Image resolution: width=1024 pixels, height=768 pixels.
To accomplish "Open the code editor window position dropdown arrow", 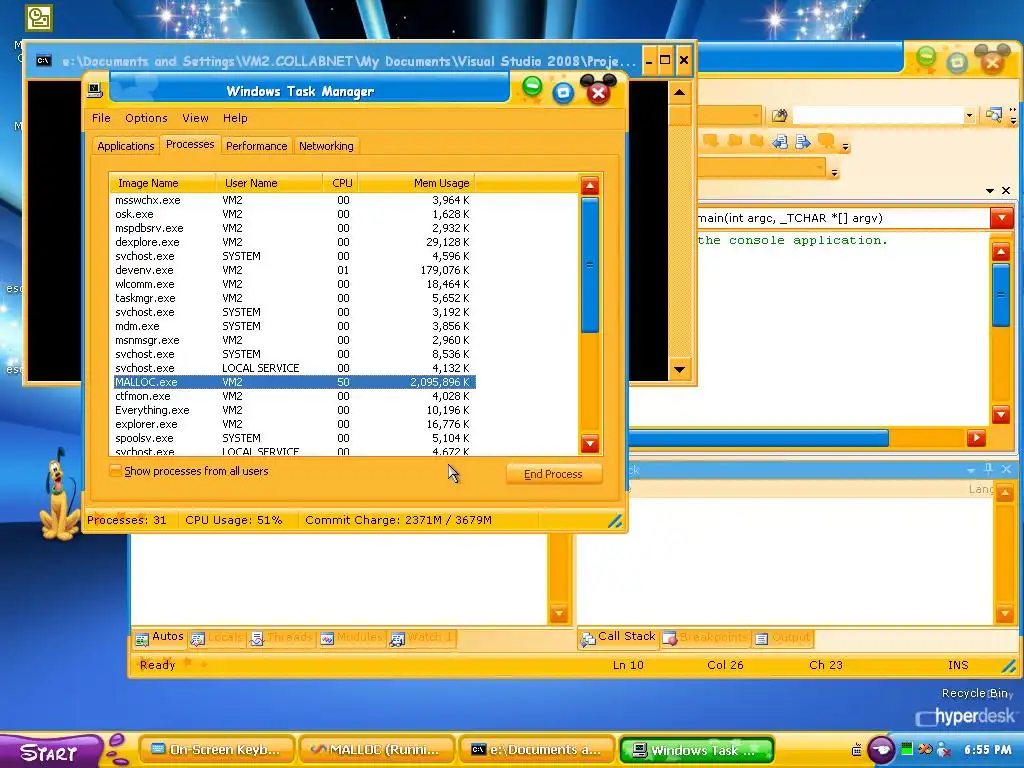I will tap(990, 191).
